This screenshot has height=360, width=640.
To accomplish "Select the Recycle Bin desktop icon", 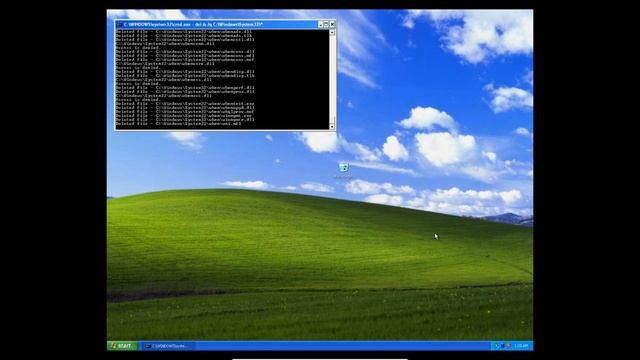I will [x=344, y=171].
